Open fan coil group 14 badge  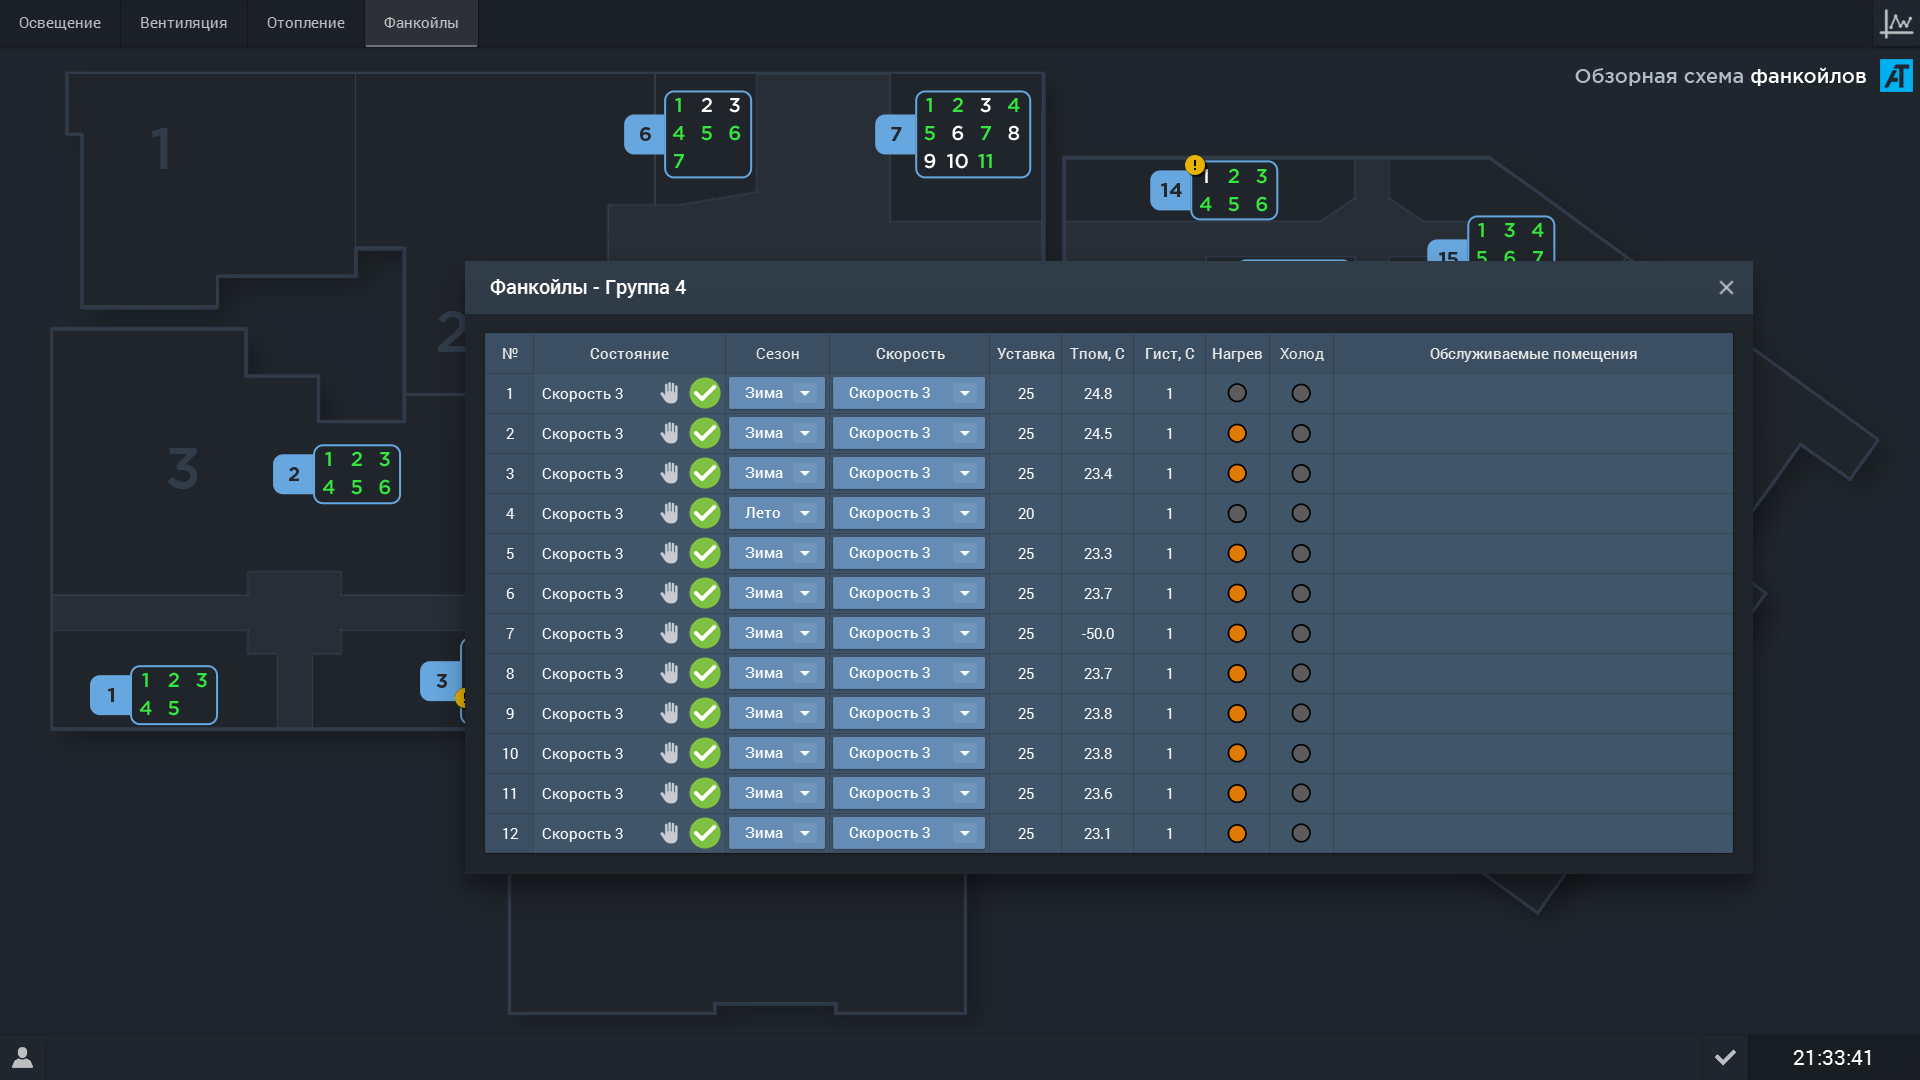[x=1170, y=190]
